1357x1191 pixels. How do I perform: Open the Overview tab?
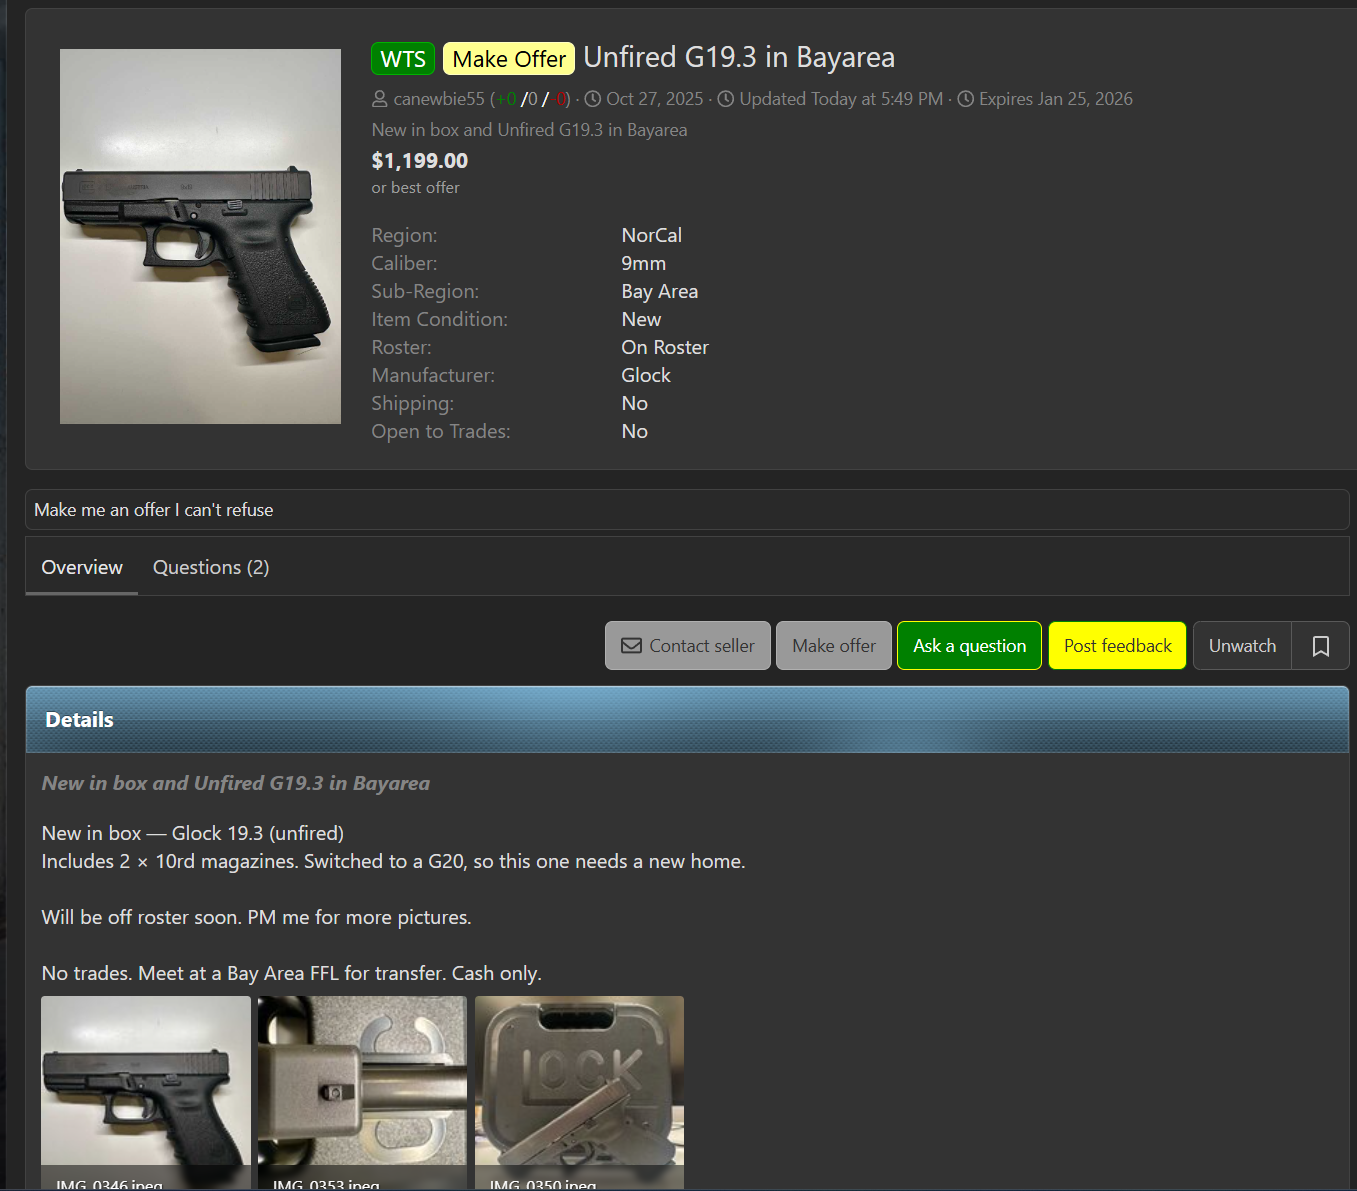pyautogui.click(x=82, y=567)
